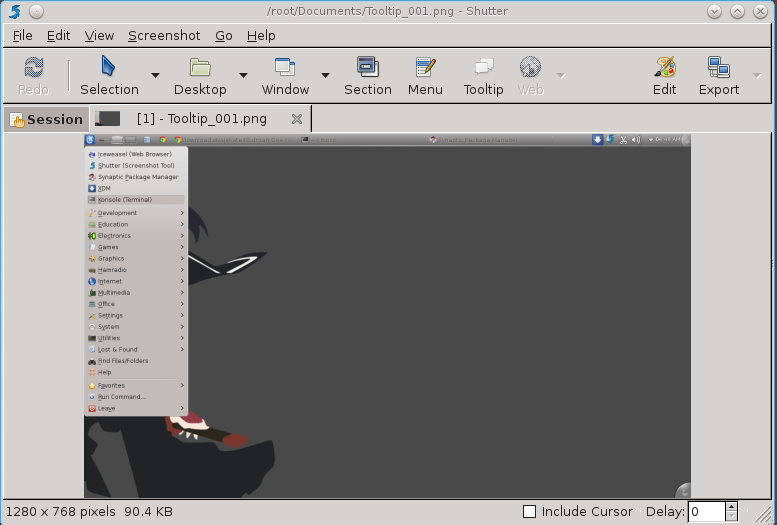This screenshot has width=777, height=525.
Task: Click 'Shutter (Screenshot Tool)' in the captured menu
Action: click(x=136, y=166)
